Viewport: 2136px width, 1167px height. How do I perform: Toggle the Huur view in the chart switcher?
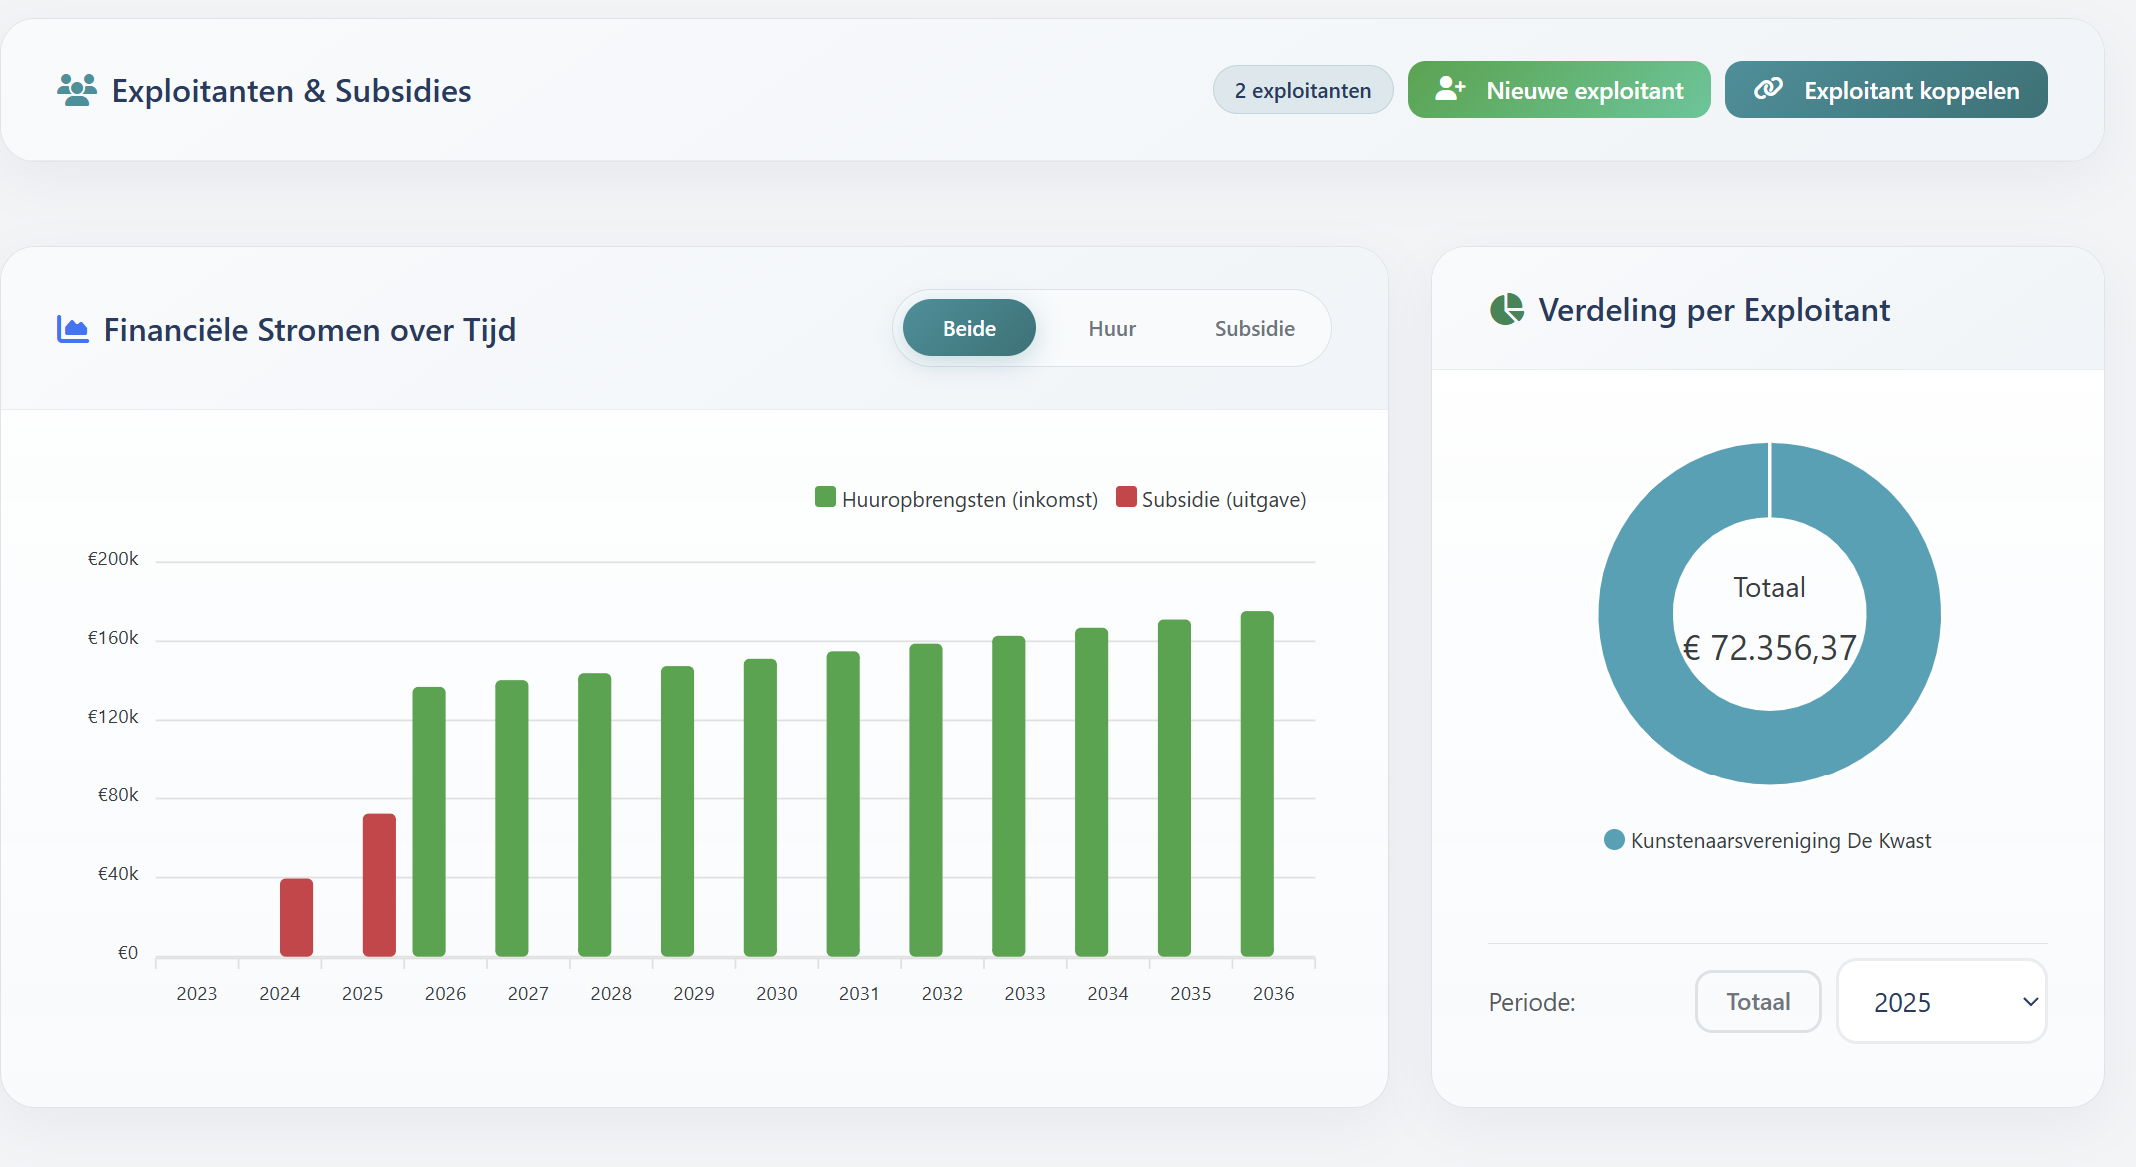[x=1112, y=328]
